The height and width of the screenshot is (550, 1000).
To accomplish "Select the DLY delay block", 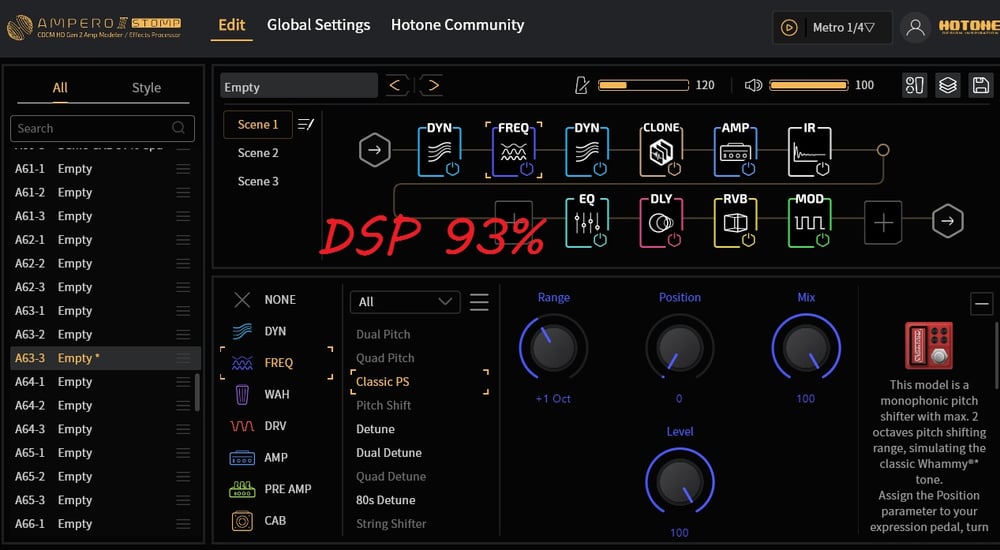I will click(x=661, y=221).
